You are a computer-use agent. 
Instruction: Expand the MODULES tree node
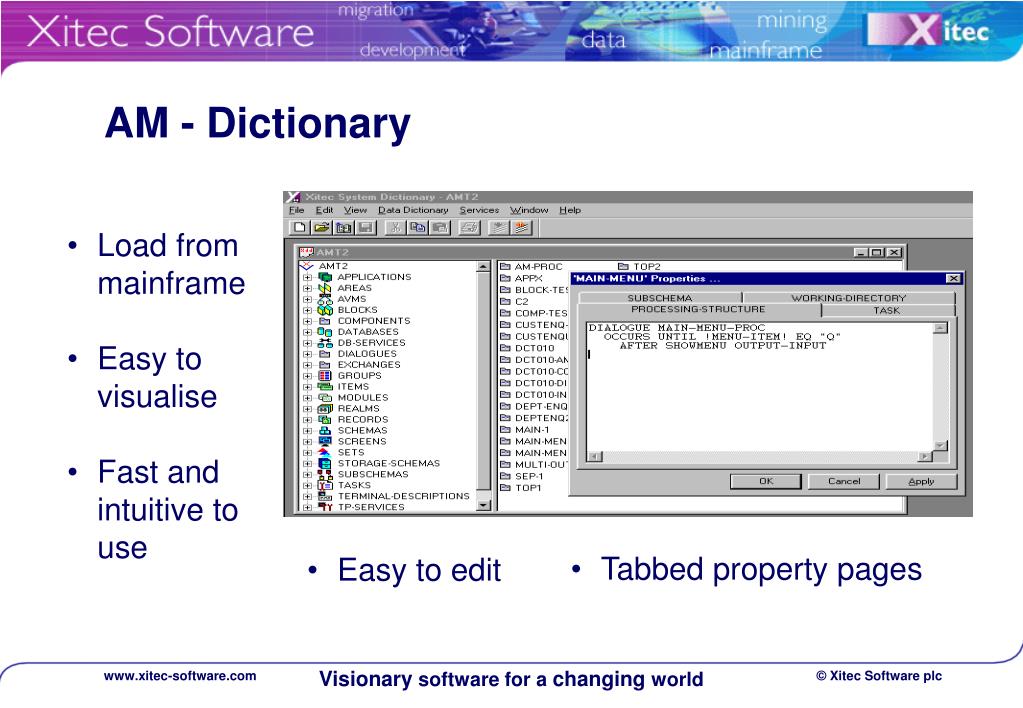pos(307,397)
